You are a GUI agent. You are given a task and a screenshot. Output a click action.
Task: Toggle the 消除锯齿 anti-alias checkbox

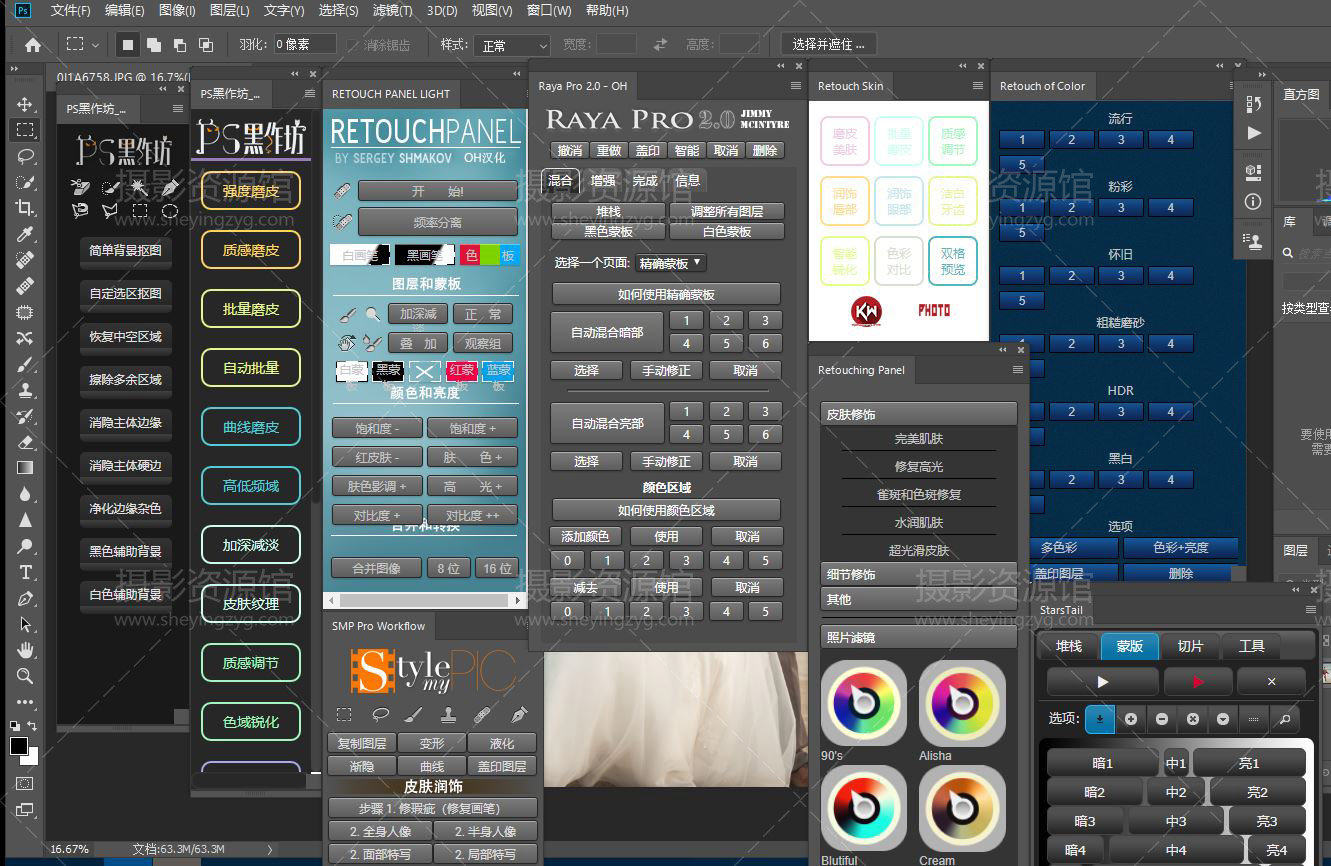[x=353, y=45]
